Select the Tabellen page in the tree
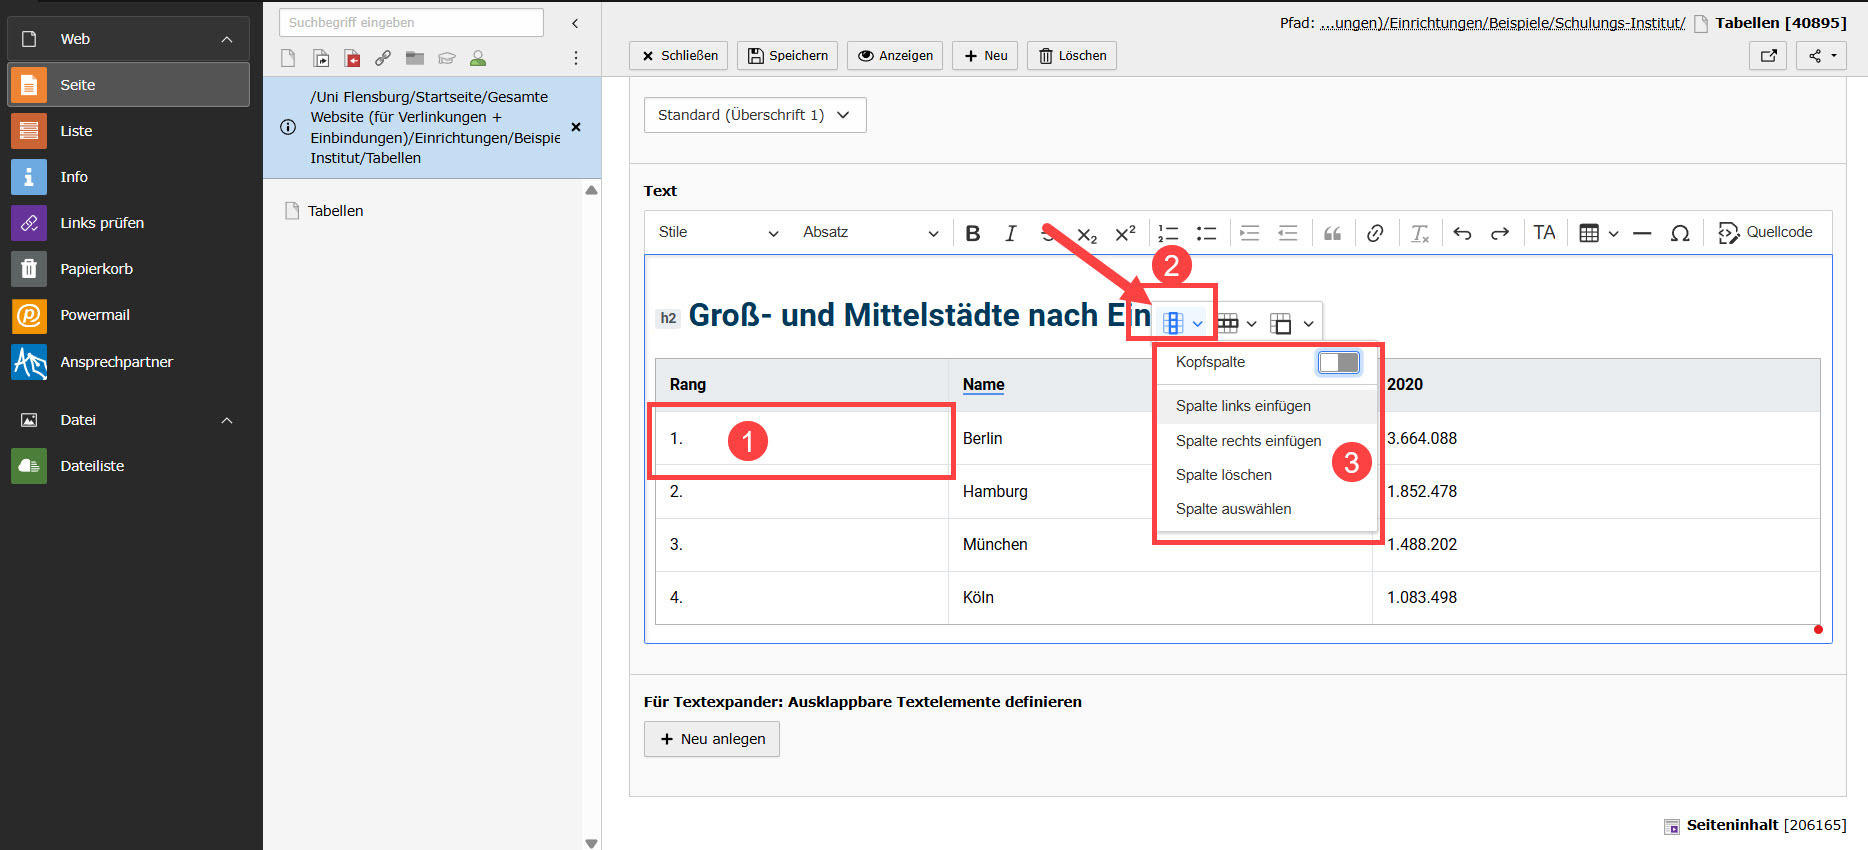The height and width of the screenshot is (850, 1868). pos(335,211)
